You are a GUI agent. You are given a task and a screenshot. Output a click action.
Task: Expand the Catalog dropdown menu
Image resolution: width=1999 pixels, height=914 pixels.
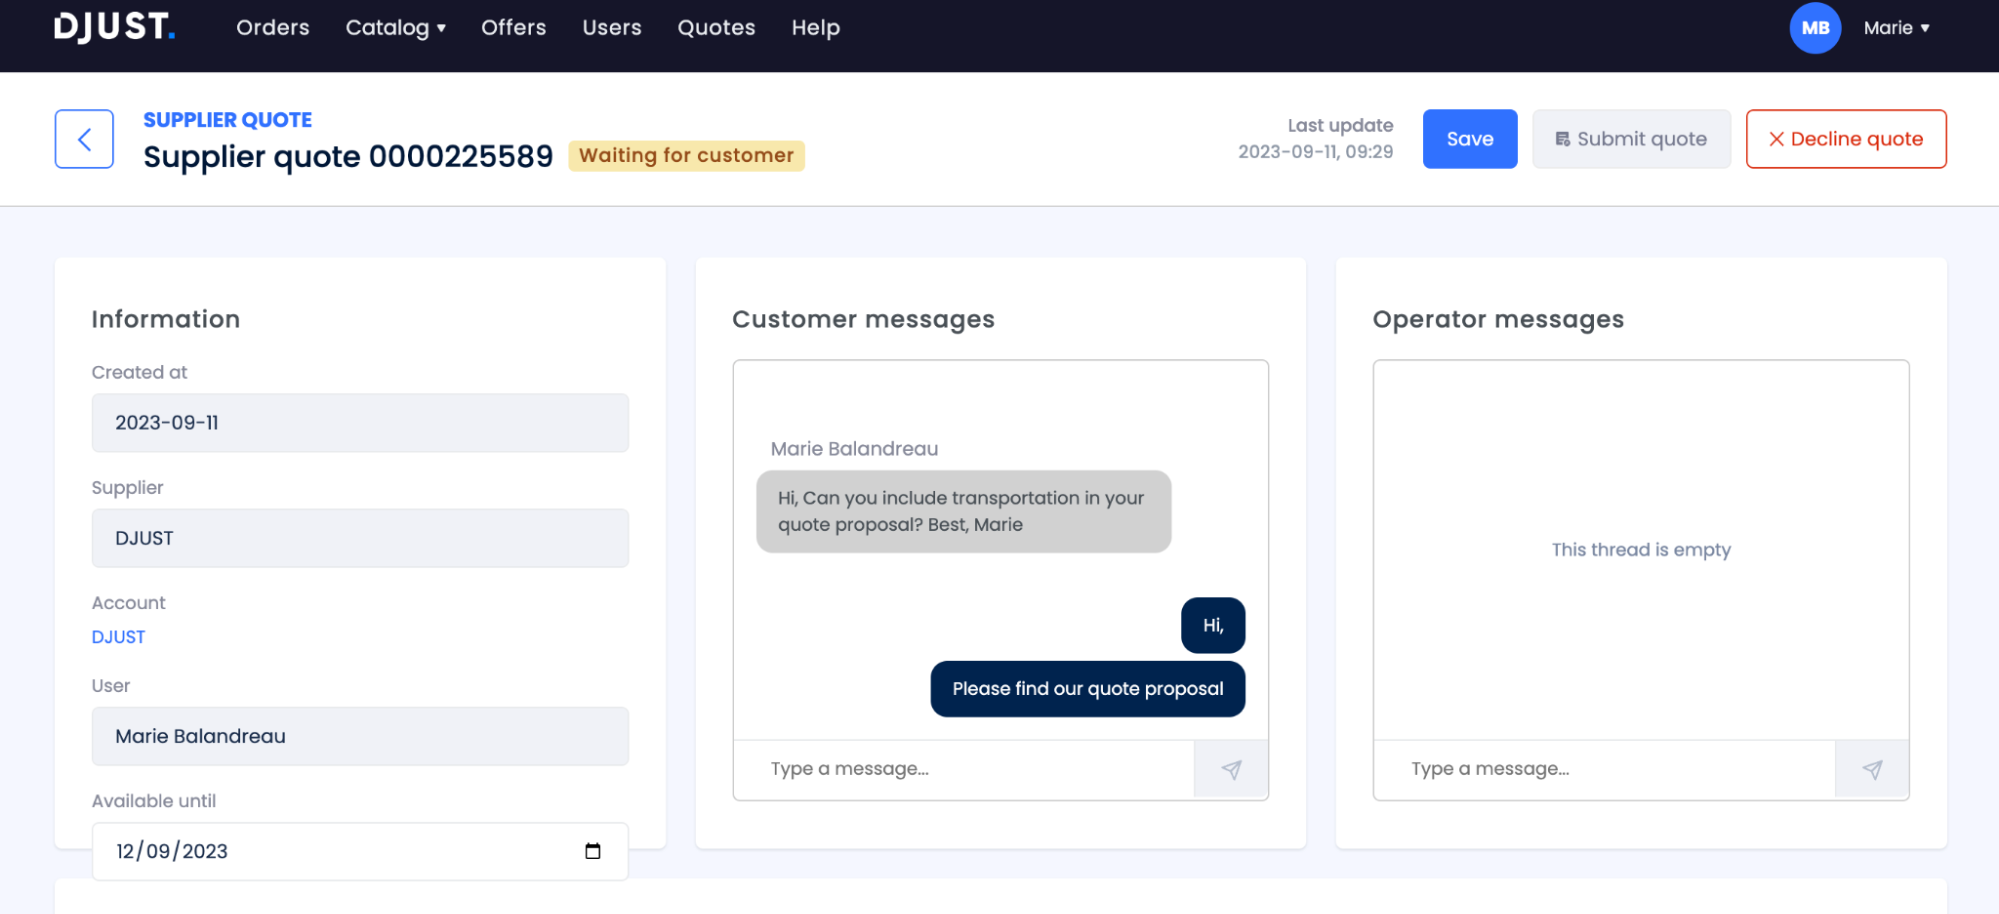point(395,28)
